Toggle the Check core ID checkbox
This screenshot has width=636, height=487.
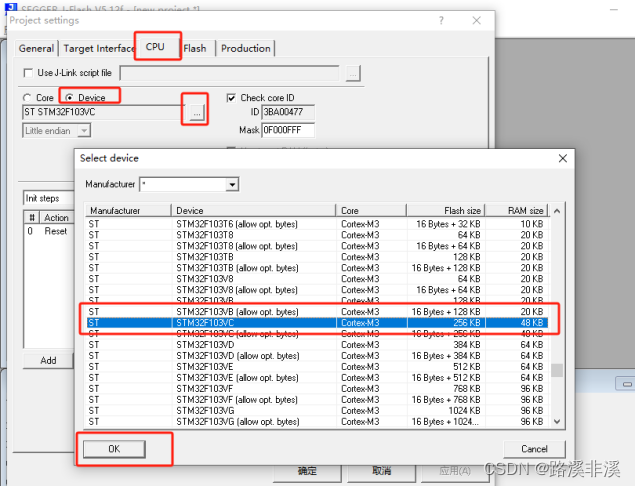231,98
